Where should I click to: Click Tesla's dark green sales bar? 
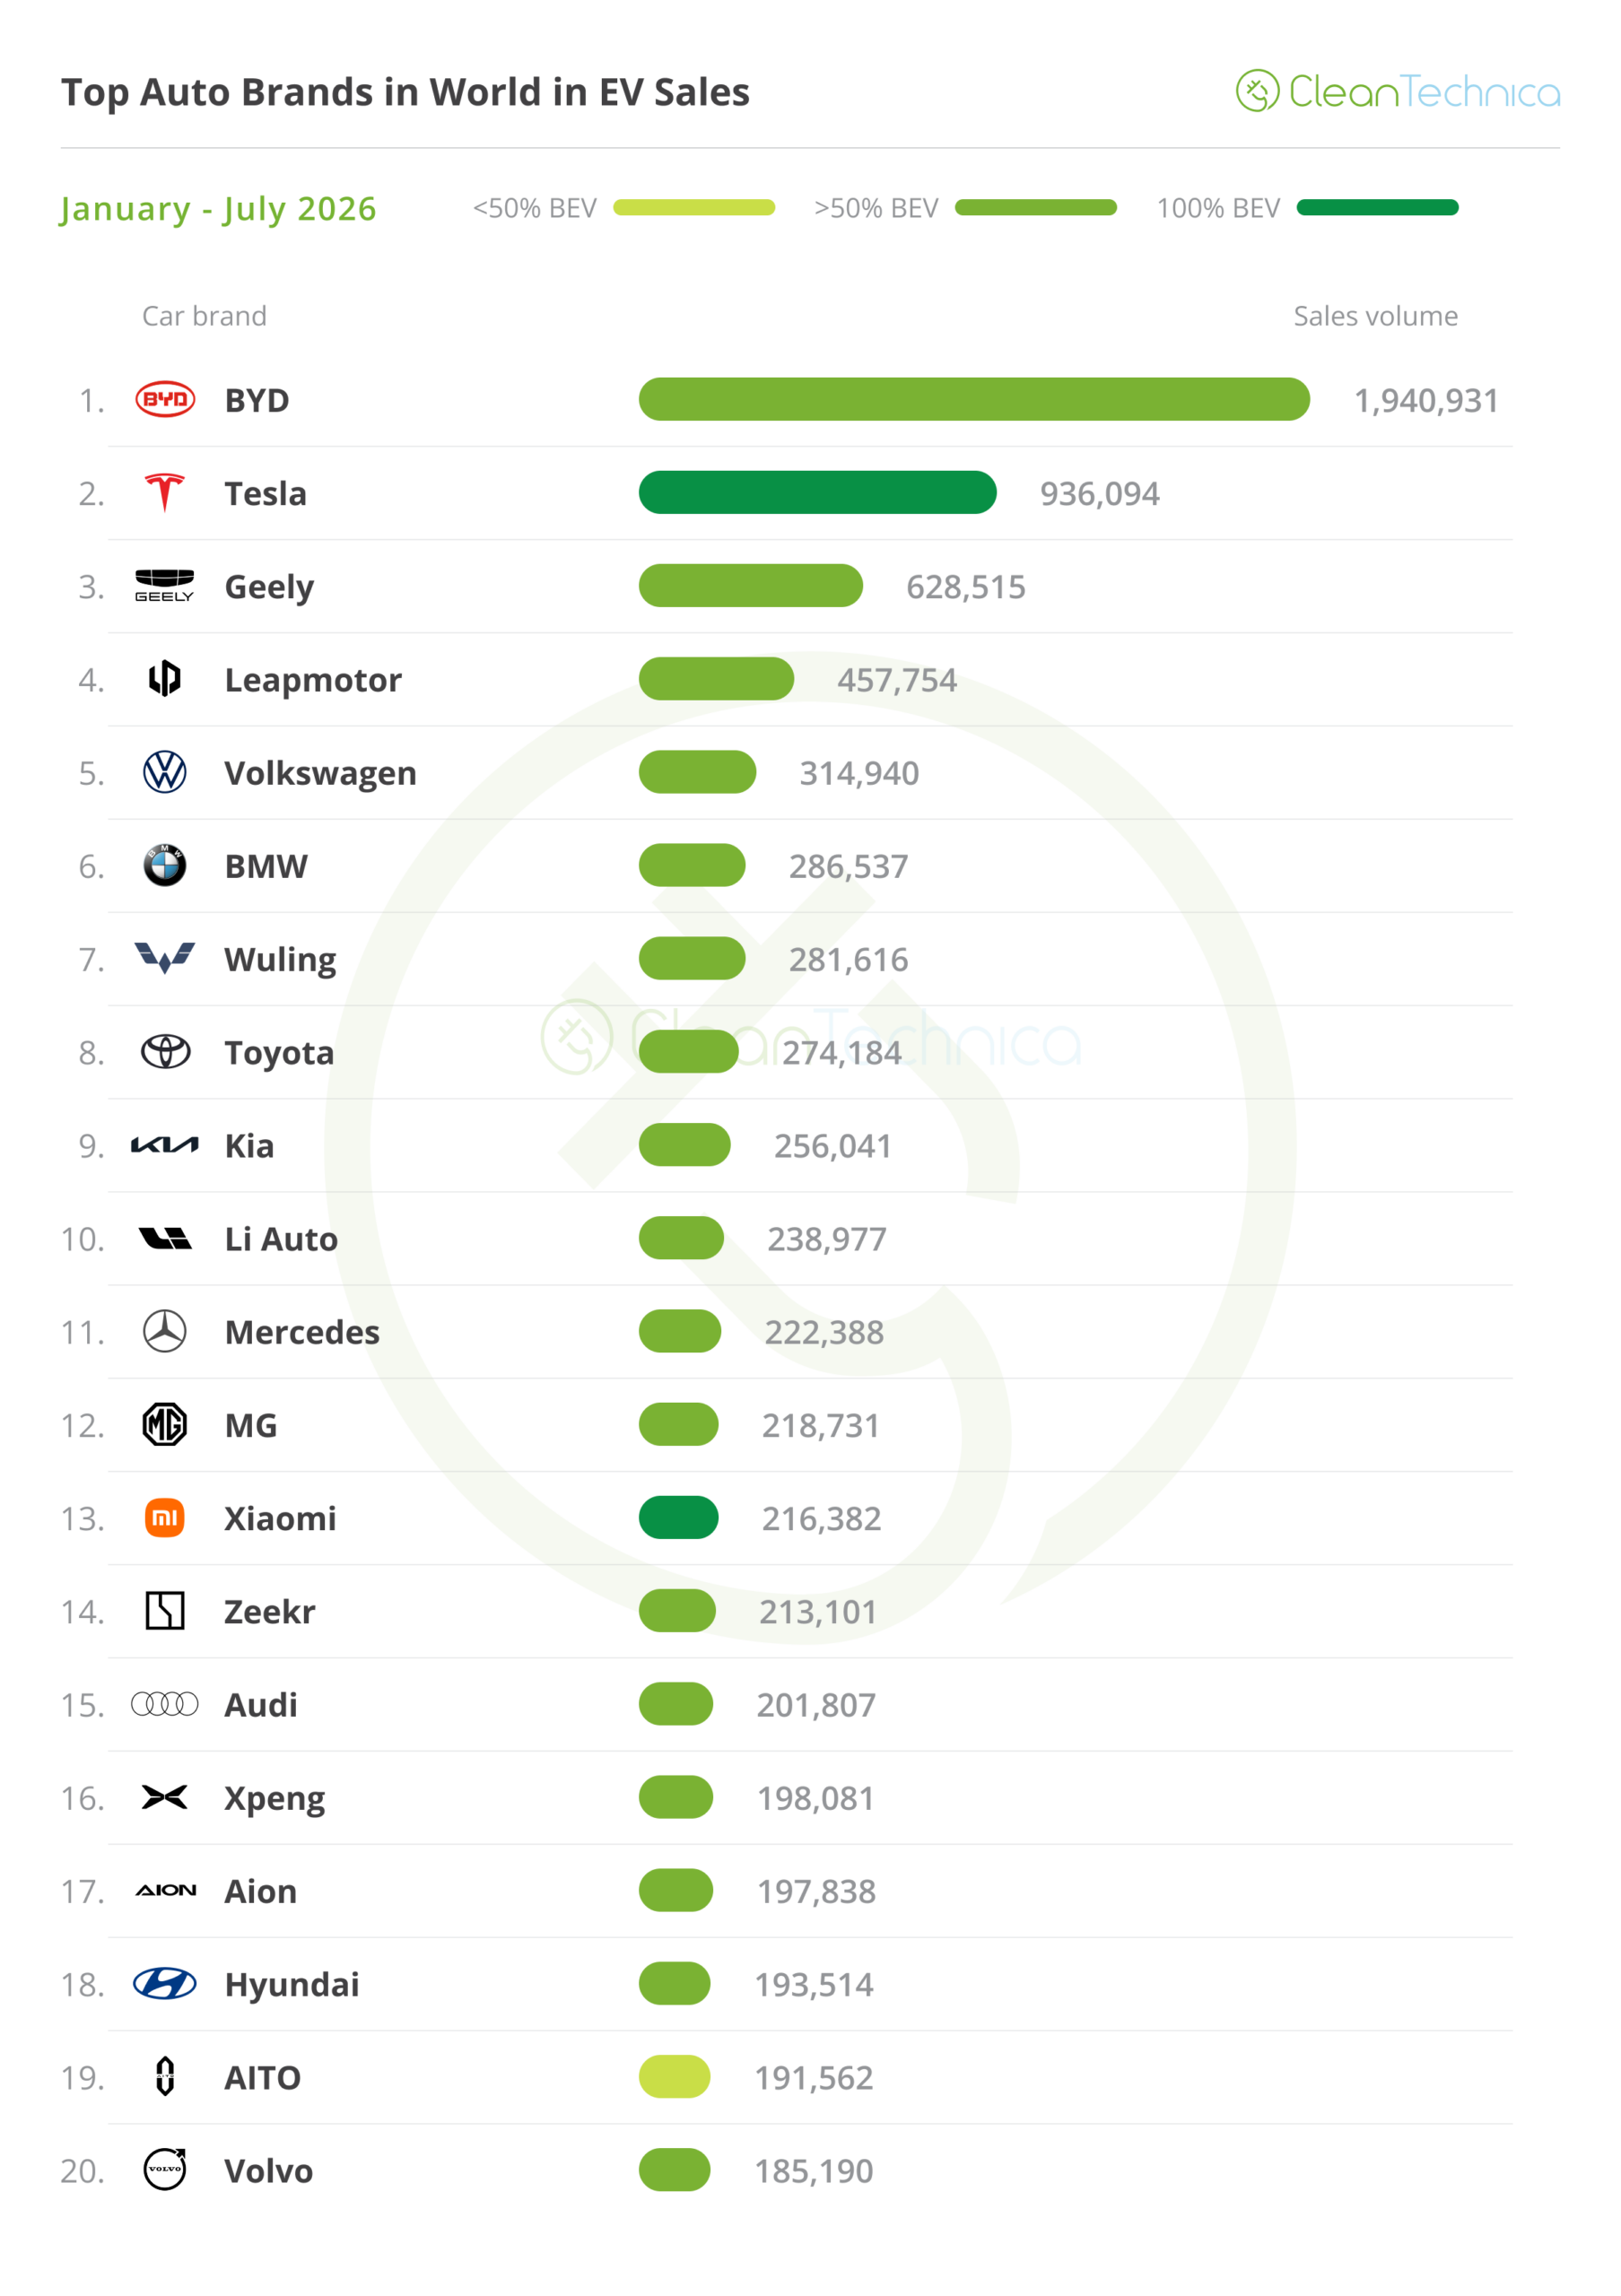coord(818,492)
